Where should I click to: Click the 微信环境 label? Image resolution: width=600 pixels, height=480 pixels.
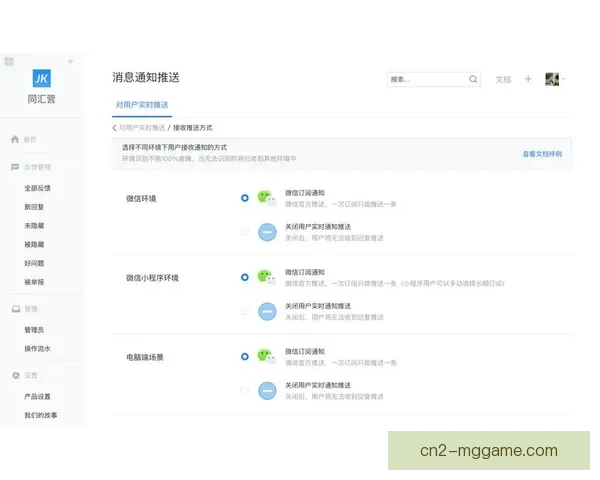(x=141, y=199)
